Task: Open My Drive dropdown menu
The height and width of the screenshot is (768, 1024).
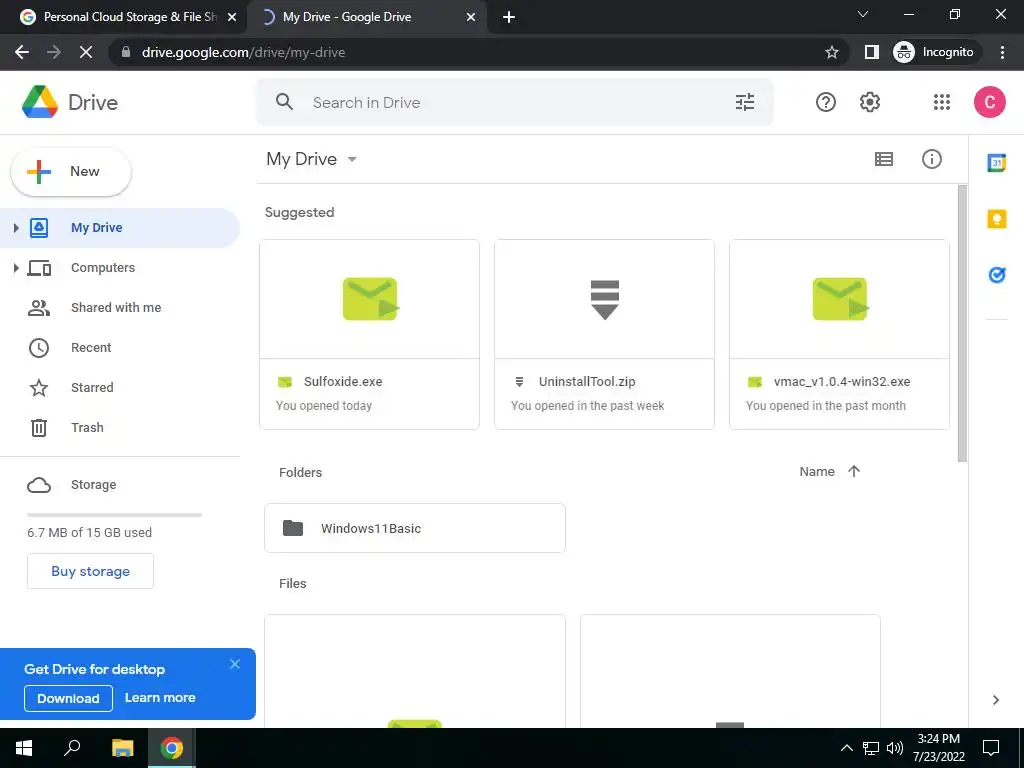Action: pos(352,159)
